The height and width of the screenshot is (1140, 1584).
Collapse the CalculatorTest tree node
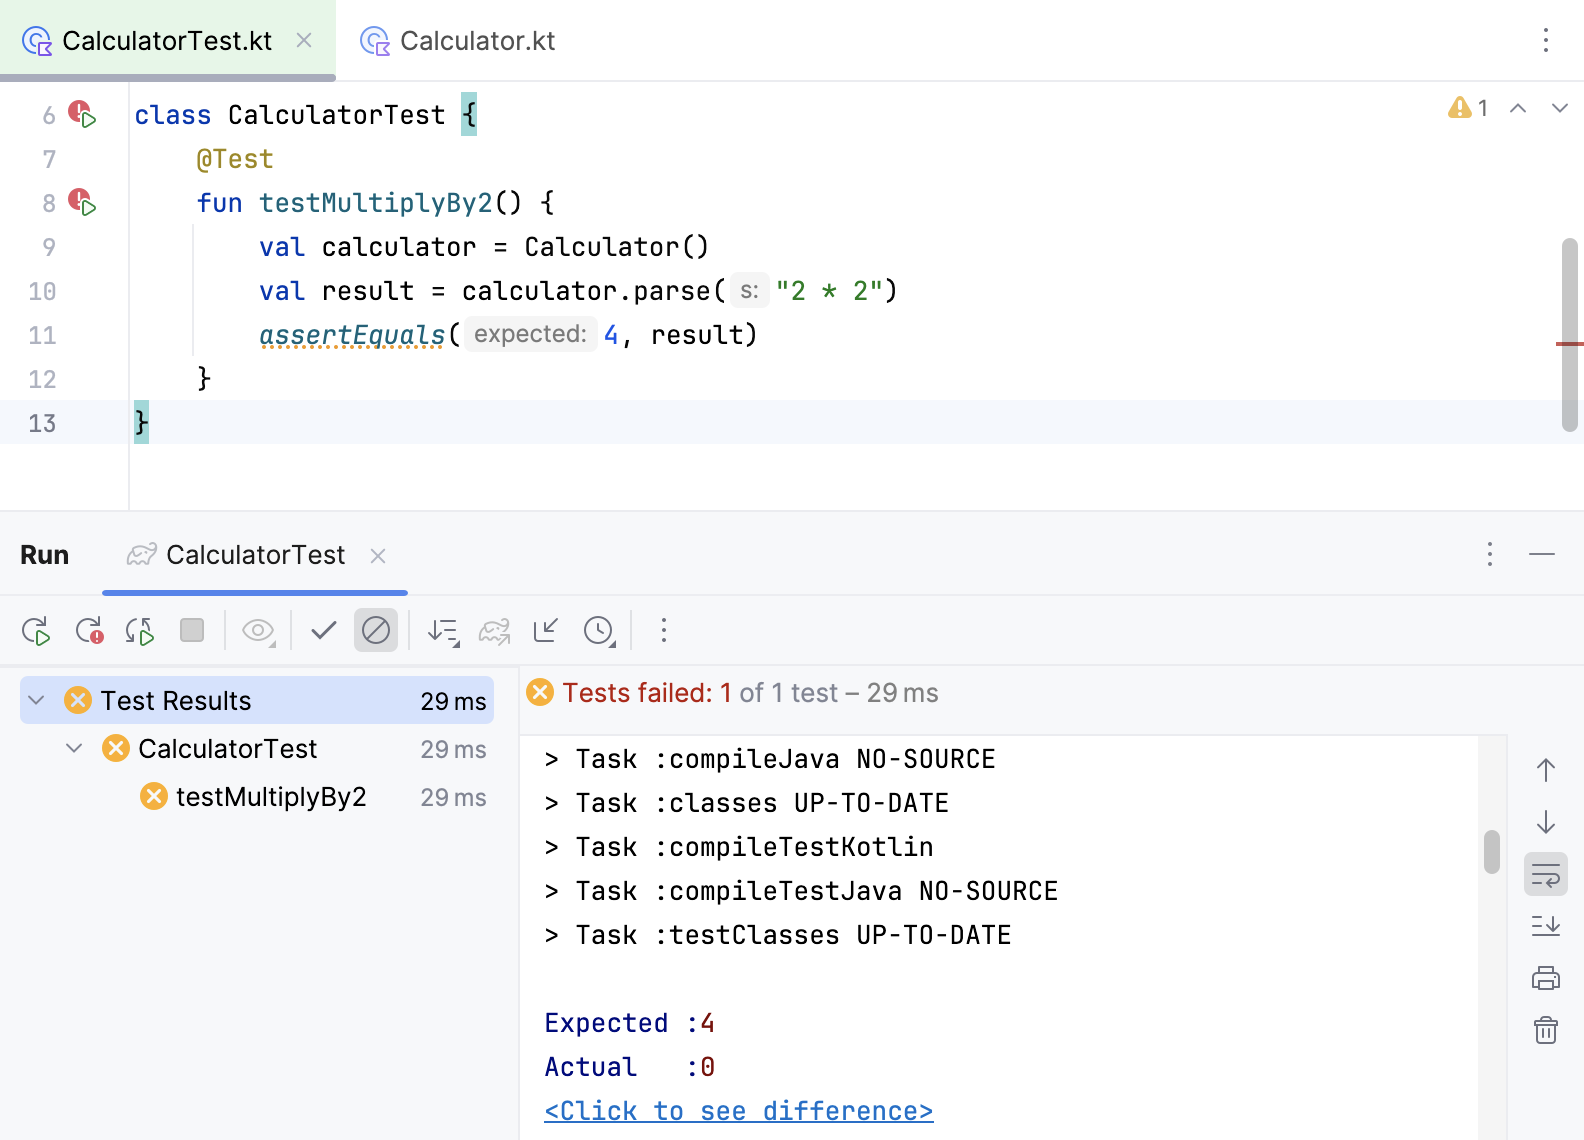(74, 748)
